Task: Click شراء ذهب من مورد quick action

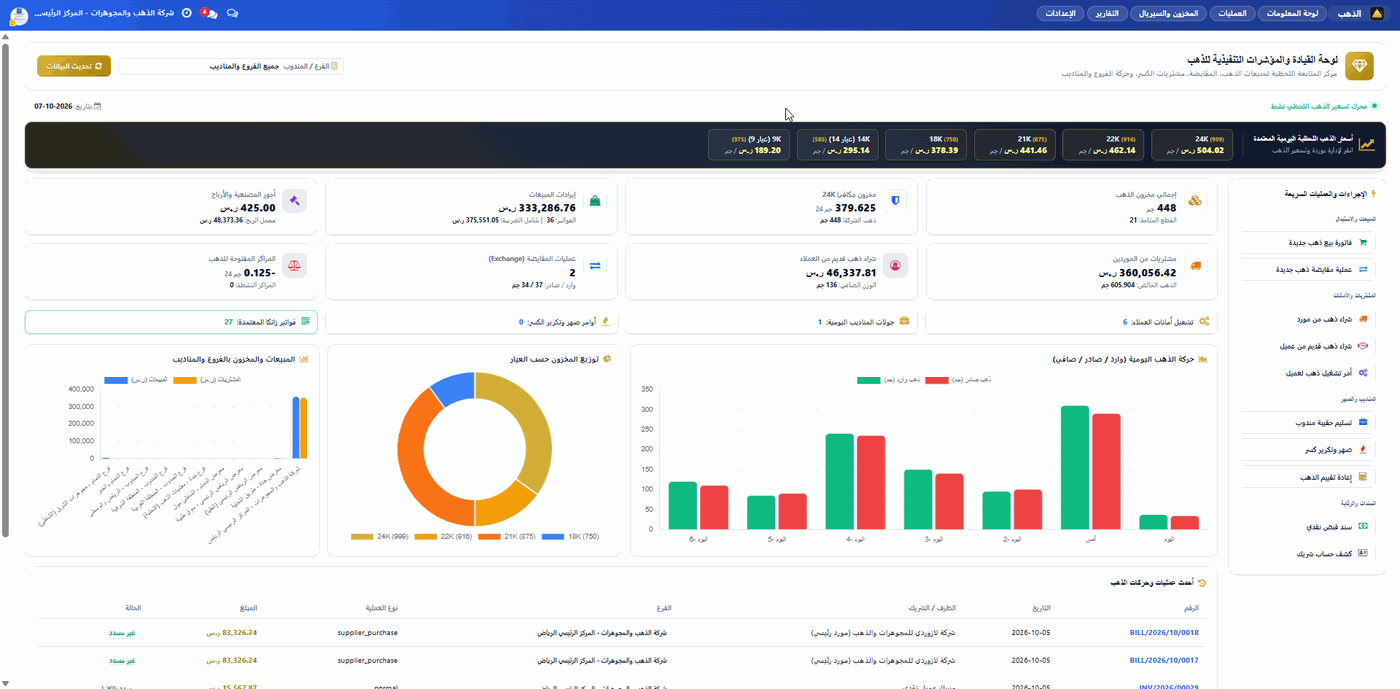Action: coord(1309,319)
